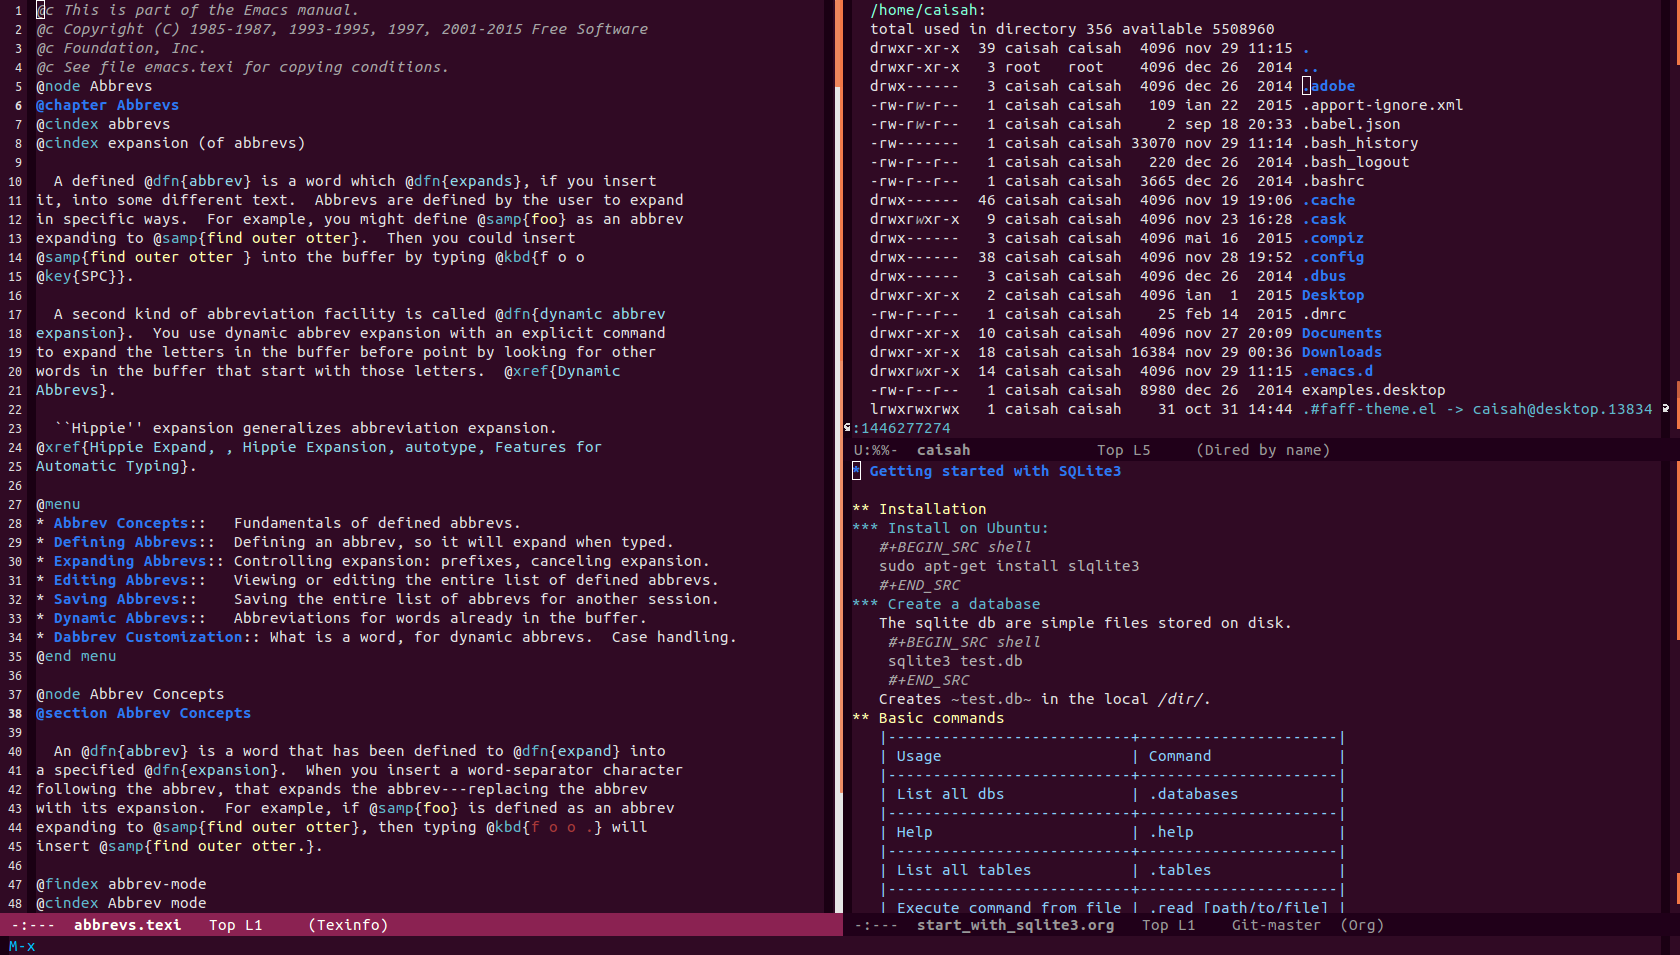This screenshot has height=955, width=1680.
Task: Click 'Top L5' position in Dired mode line
Action: tap(1123, 450)
